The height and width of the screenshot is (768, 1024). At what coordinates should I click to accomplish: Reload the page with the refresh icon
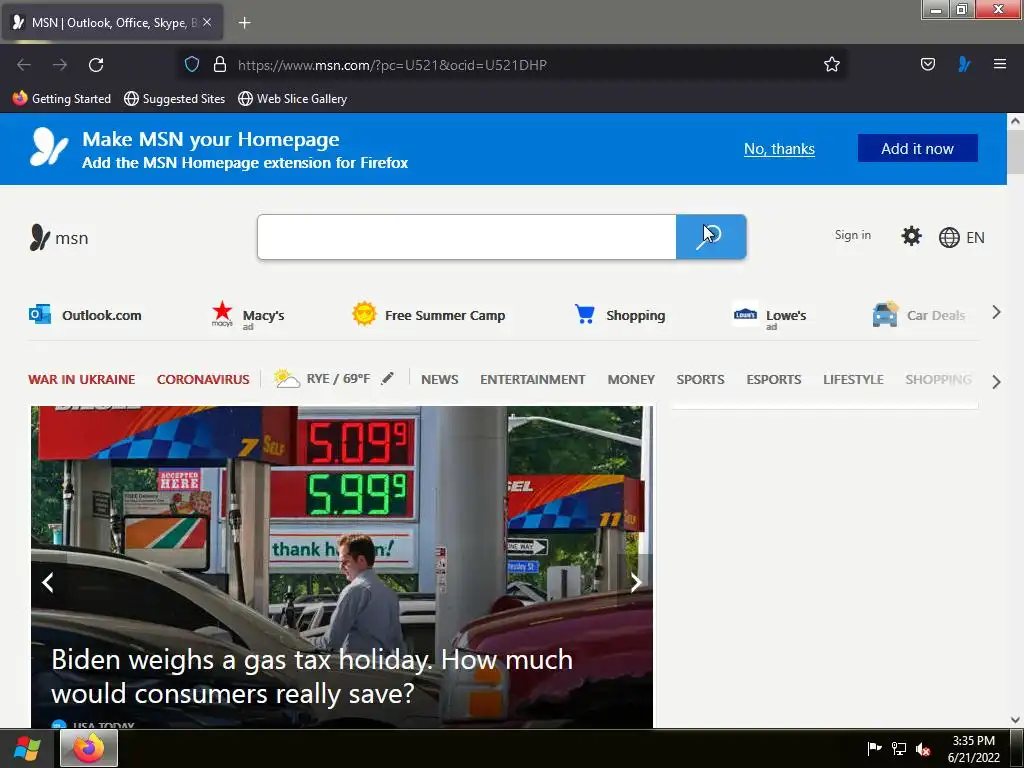click(96, 65)
